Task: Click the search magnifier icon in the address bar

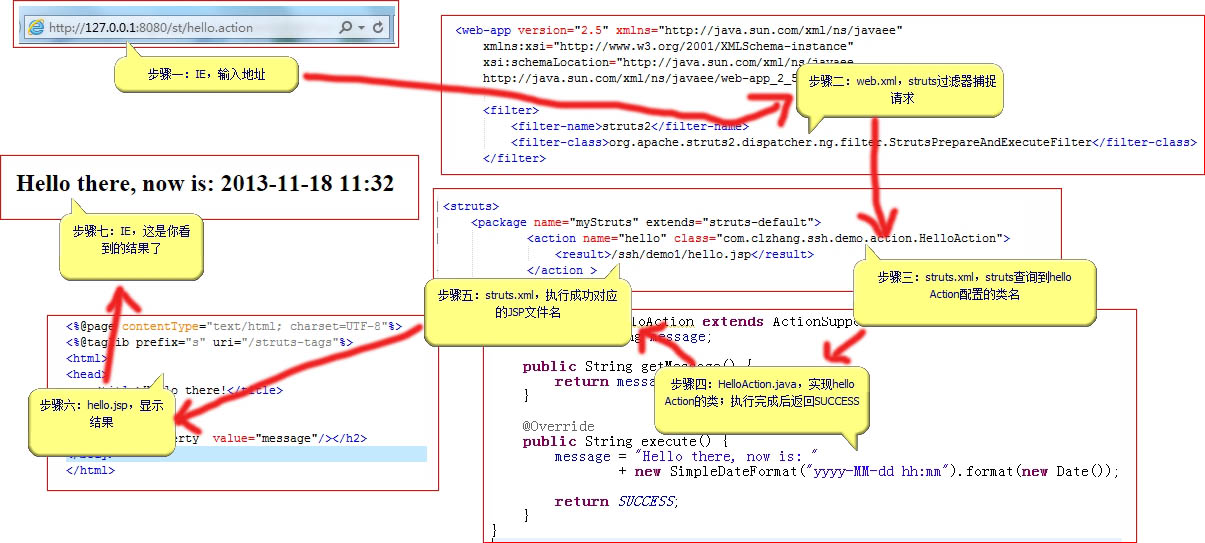Action: click(346, 28)
